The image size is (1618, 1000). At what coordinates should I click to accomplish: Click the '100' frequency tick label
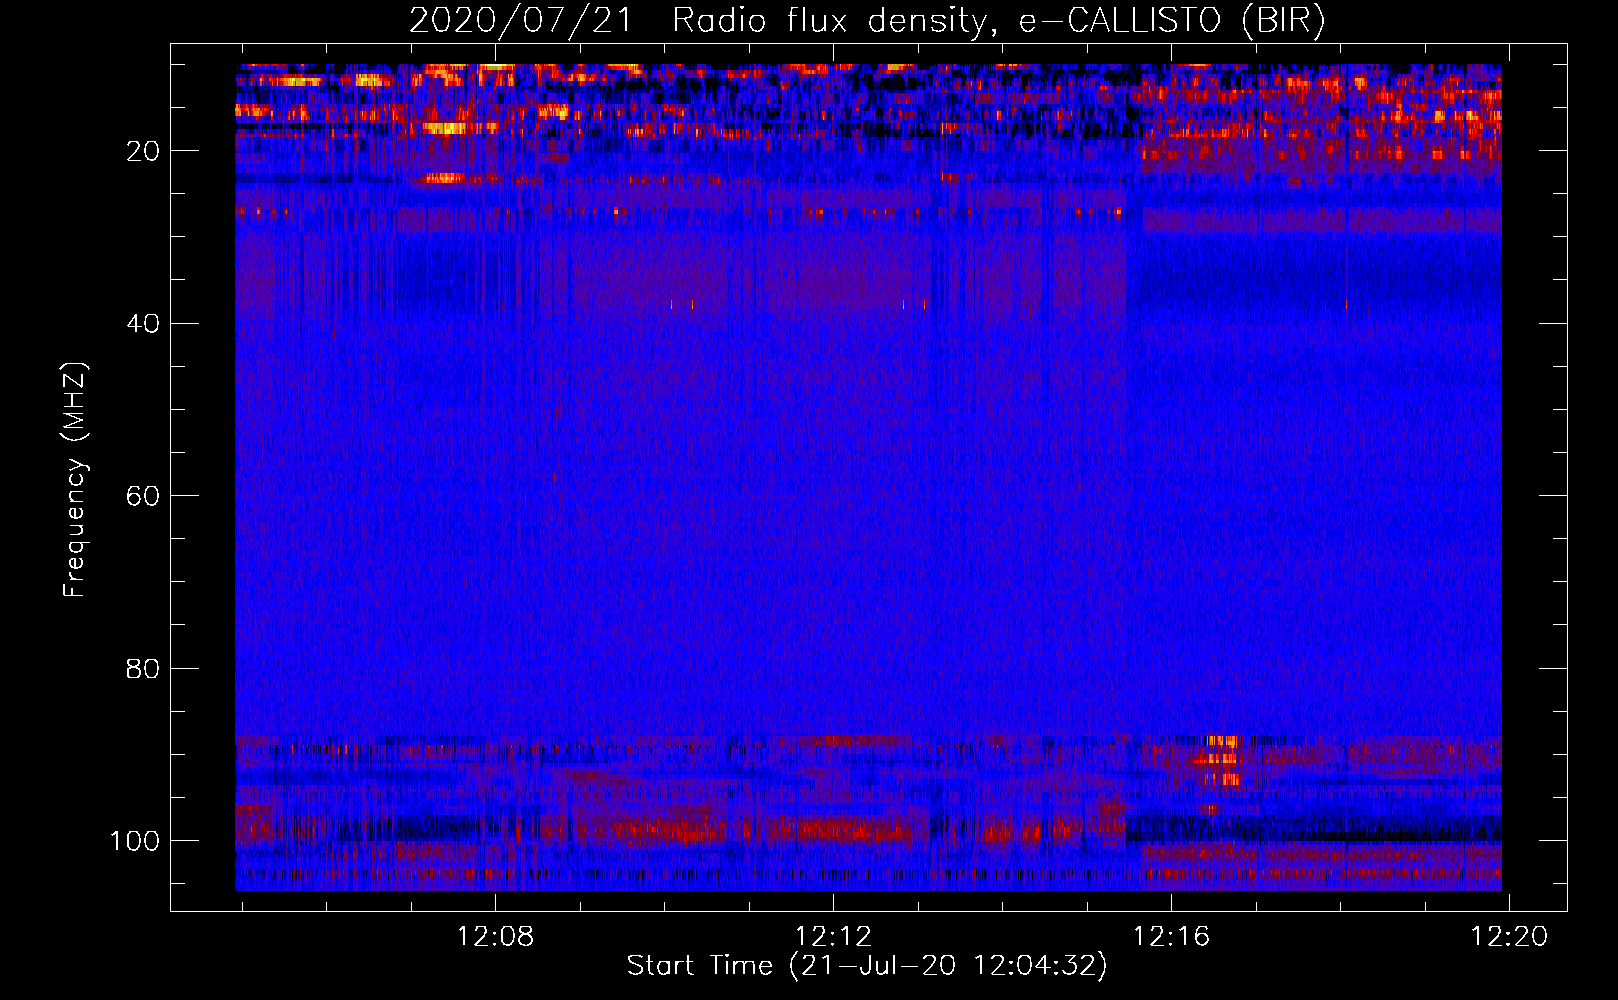click(x=135, y=841)
